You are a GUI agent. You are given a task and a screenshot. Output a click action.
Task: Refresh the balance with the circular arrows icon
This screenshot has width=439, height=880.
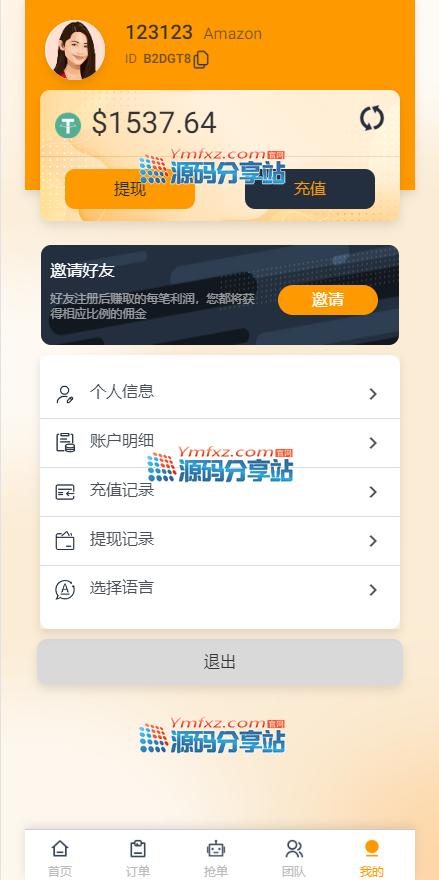(372, 118)
